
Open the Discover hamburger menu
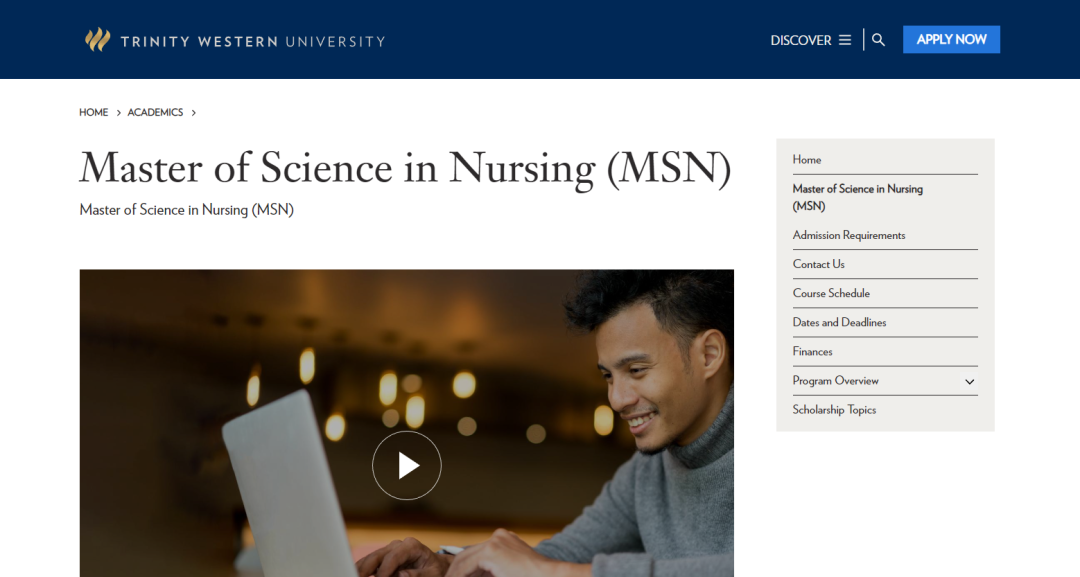(811, 40)
